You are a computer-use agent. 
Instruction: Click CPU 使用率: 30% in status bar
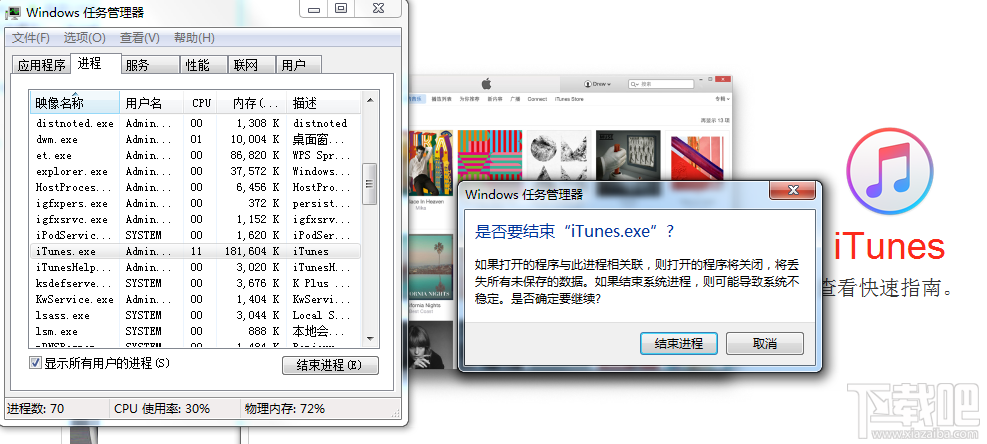click(162, 409)
